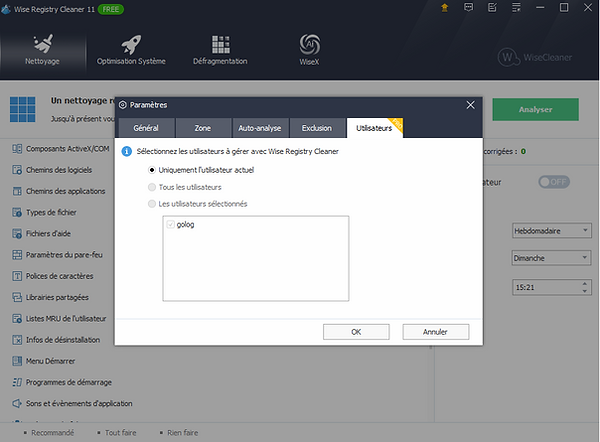The image size is (600, 442).
Task: Click the Programmes de démarrage icon
Action: (17, 382)
